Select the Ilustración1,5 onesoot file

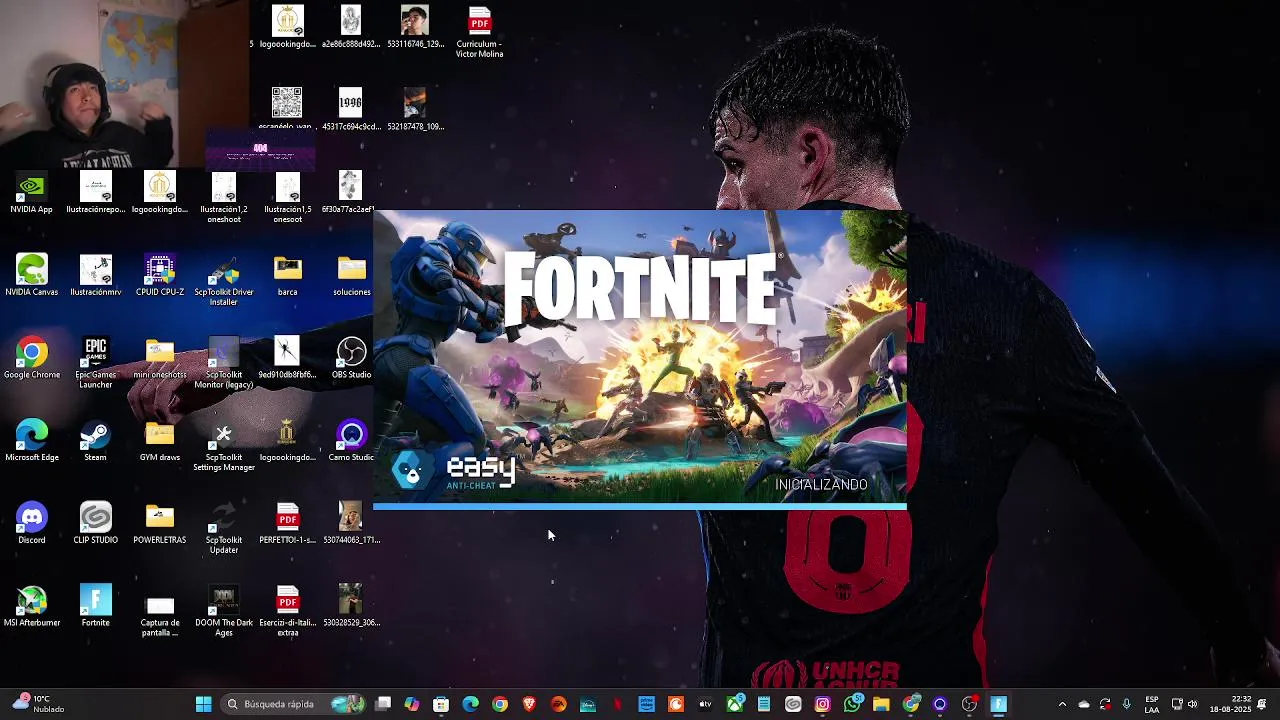tap(287, 199)
